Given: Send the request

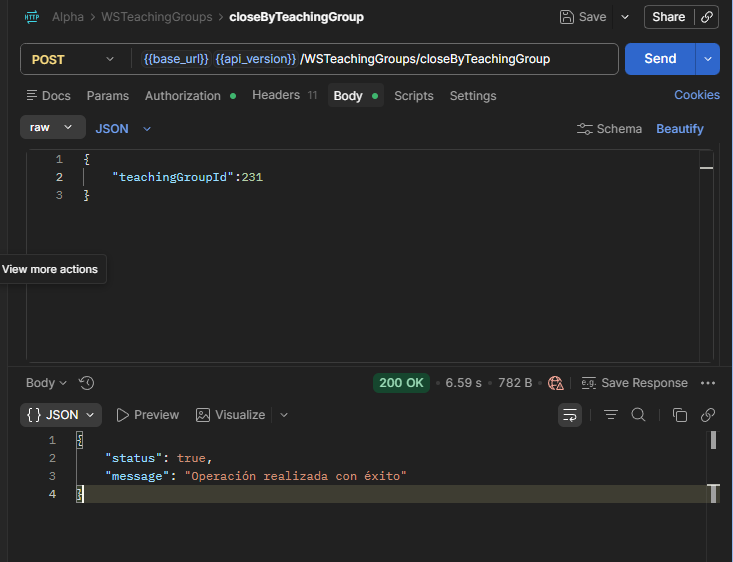Looking at the screenshot, I should [660, 59].
